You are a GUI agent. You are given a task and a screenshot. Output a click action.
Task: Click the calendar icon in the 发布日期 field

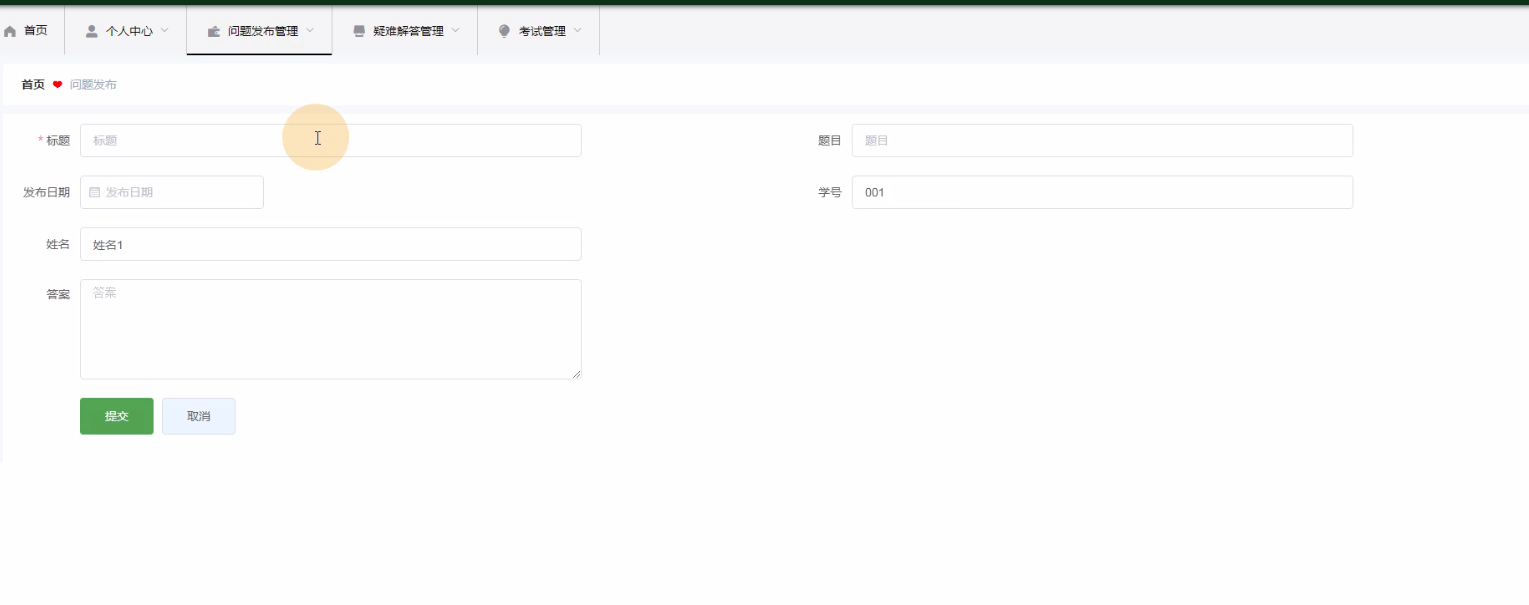tap(95, 192)
